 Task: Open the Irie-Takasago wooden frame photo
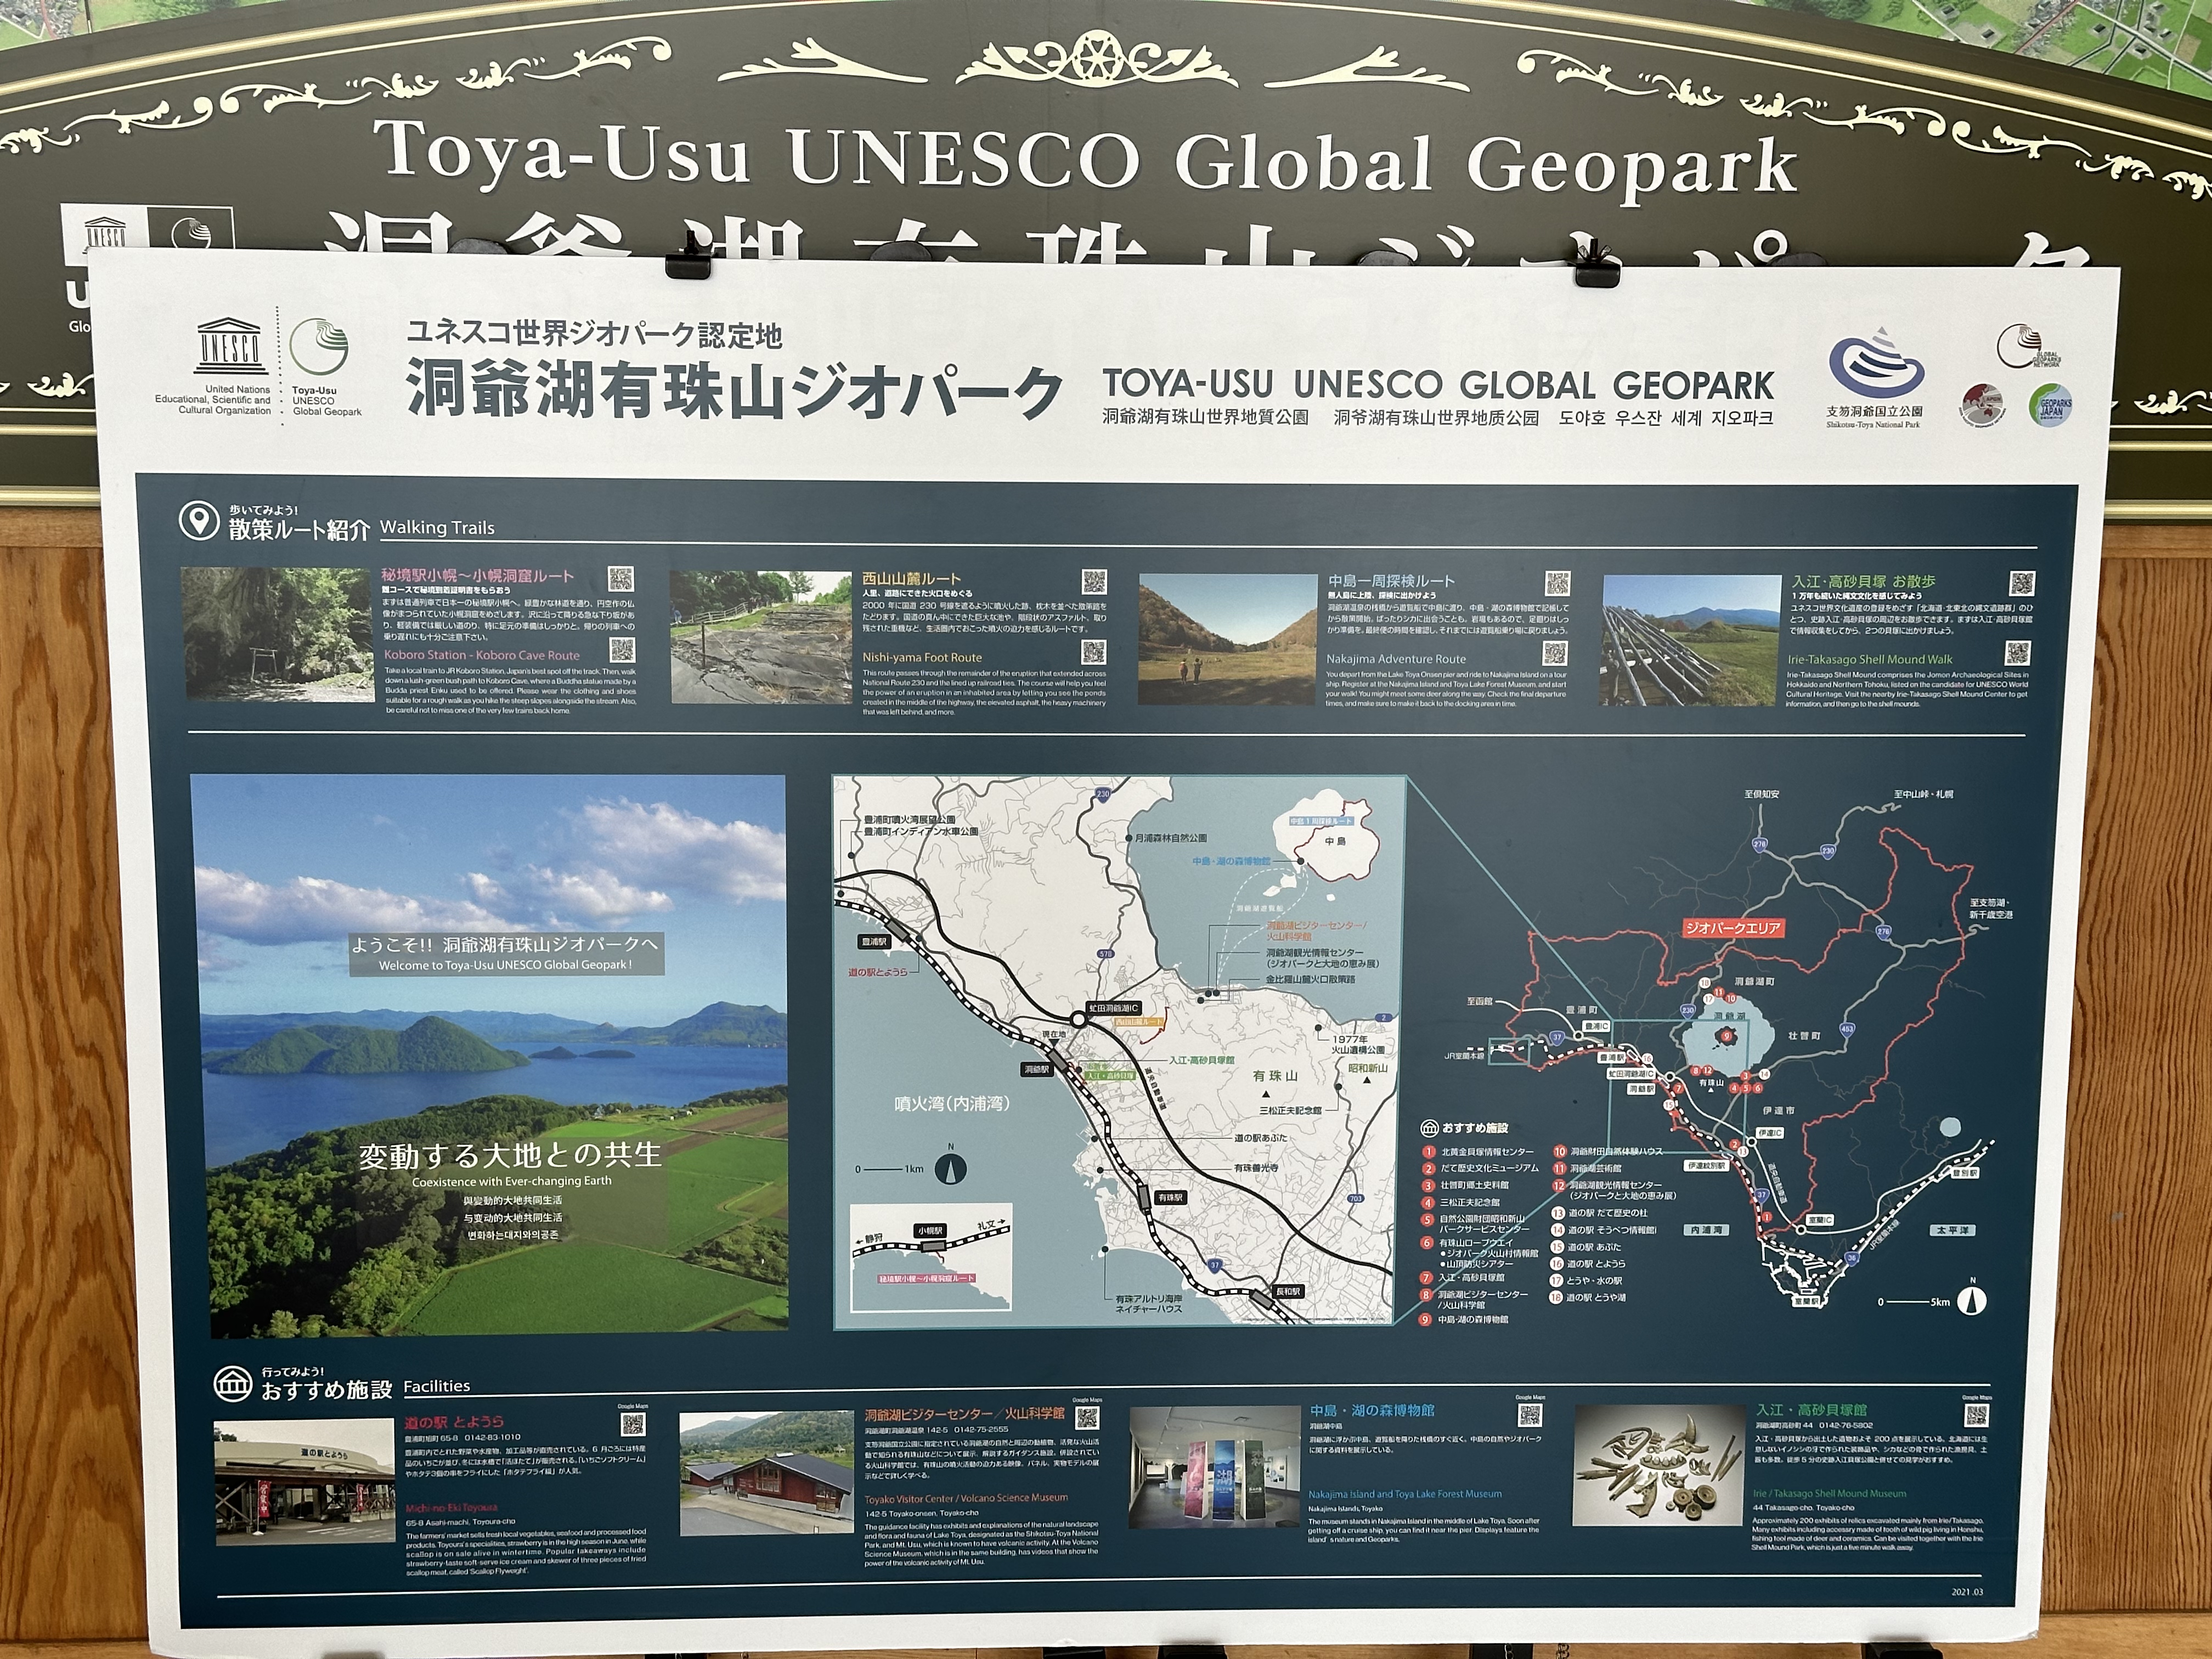[x=1691, y=640]
